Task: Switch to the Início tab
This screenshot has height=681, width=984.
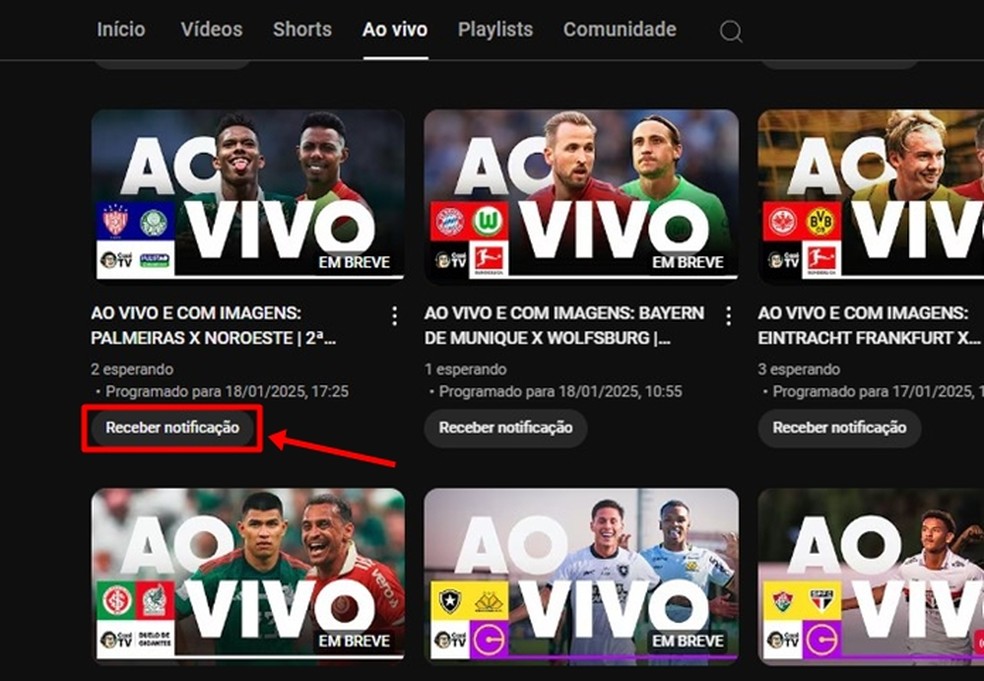Action: [x=120, y=30]
